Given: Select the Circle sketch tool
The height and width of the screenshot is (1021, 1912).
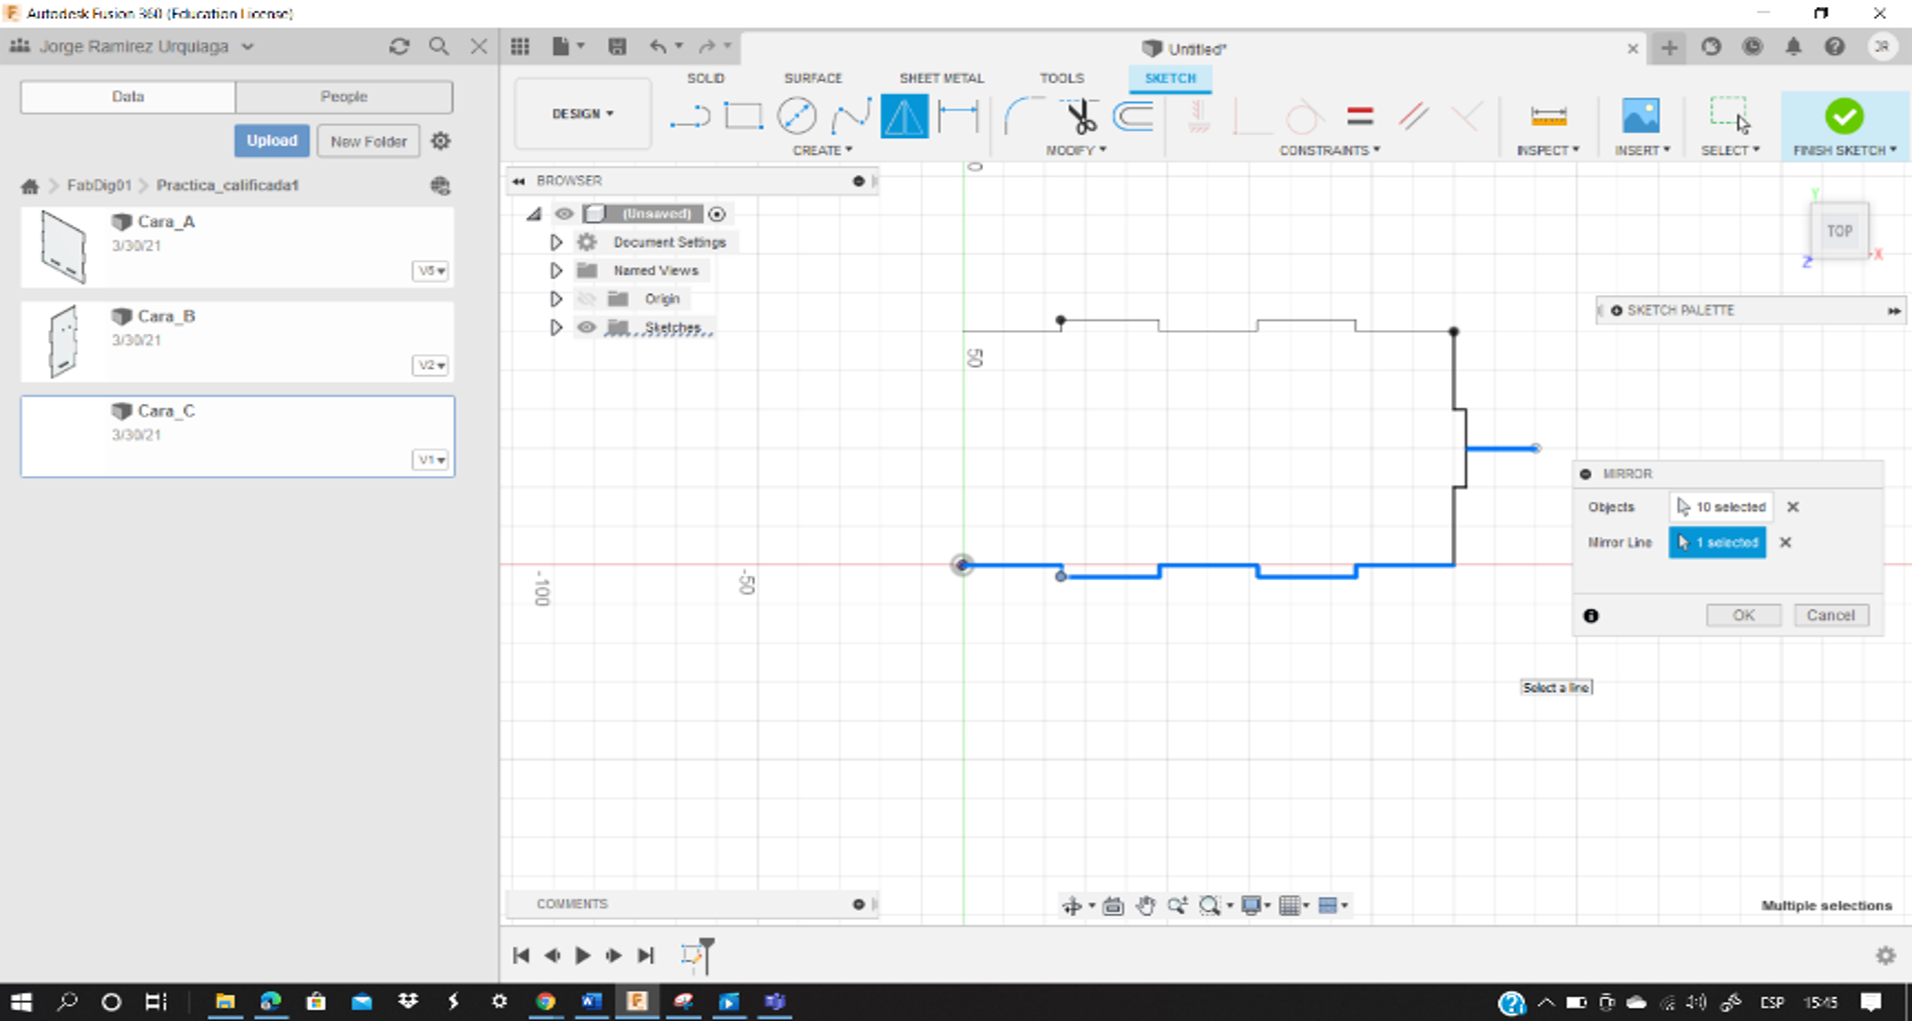Looking at the screenshot, I should 796,117.
